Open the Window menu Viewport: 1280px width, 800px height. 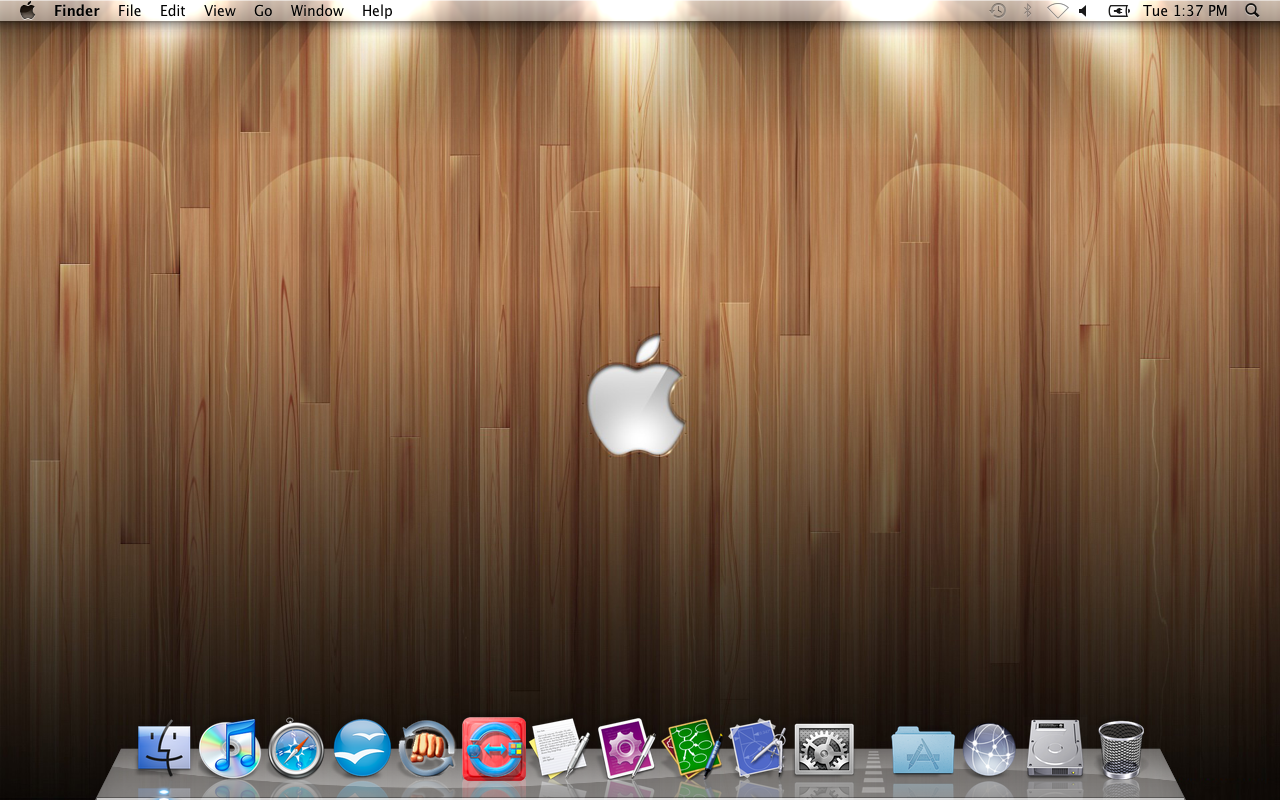tap(317, 11)
